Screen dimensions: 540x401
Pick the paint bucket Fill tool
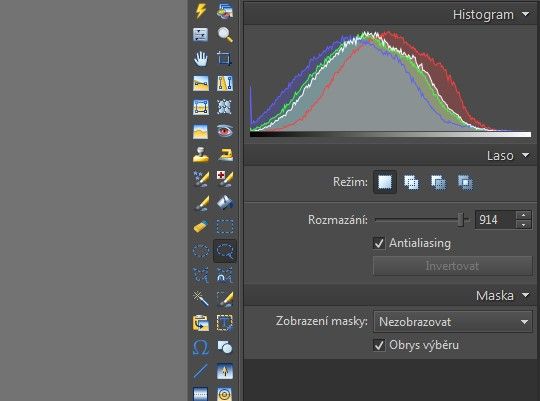225,203
